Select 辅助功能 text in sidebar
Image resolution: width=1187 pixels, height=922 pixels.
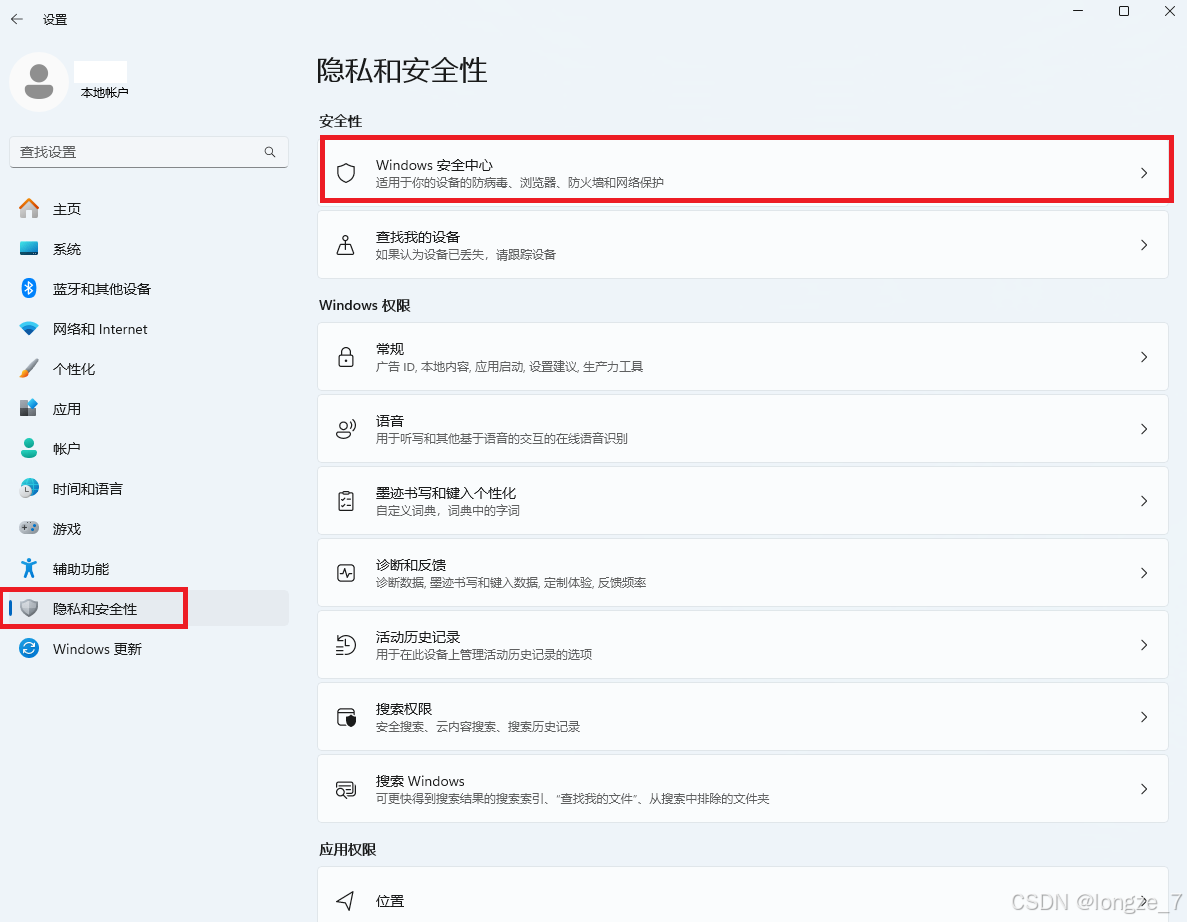pos(81,568)
